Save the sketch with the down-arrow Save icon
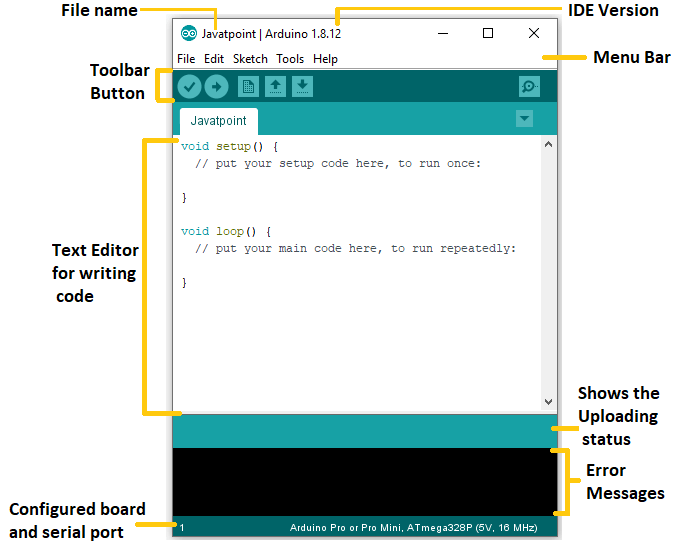Image resolution: width=674 pixels, height=552 pixels. click(x=302, y=86)
